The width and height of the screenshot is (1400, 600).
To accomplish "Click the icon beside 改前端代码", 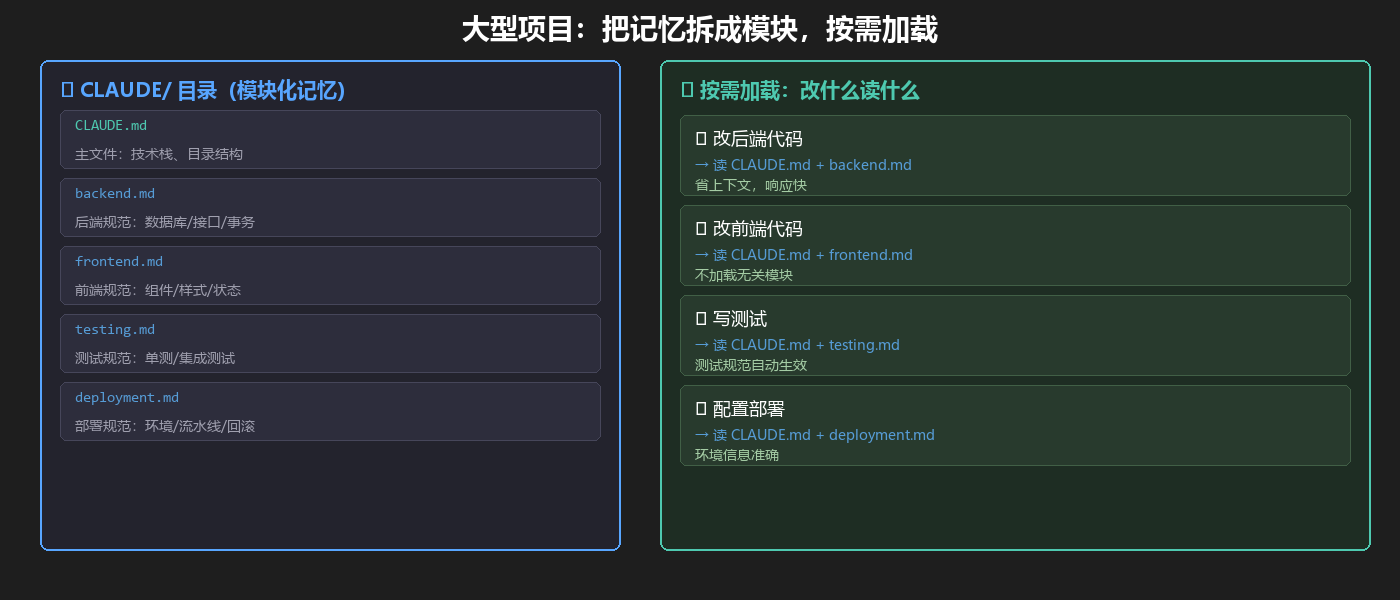I will tap(701, 229).
